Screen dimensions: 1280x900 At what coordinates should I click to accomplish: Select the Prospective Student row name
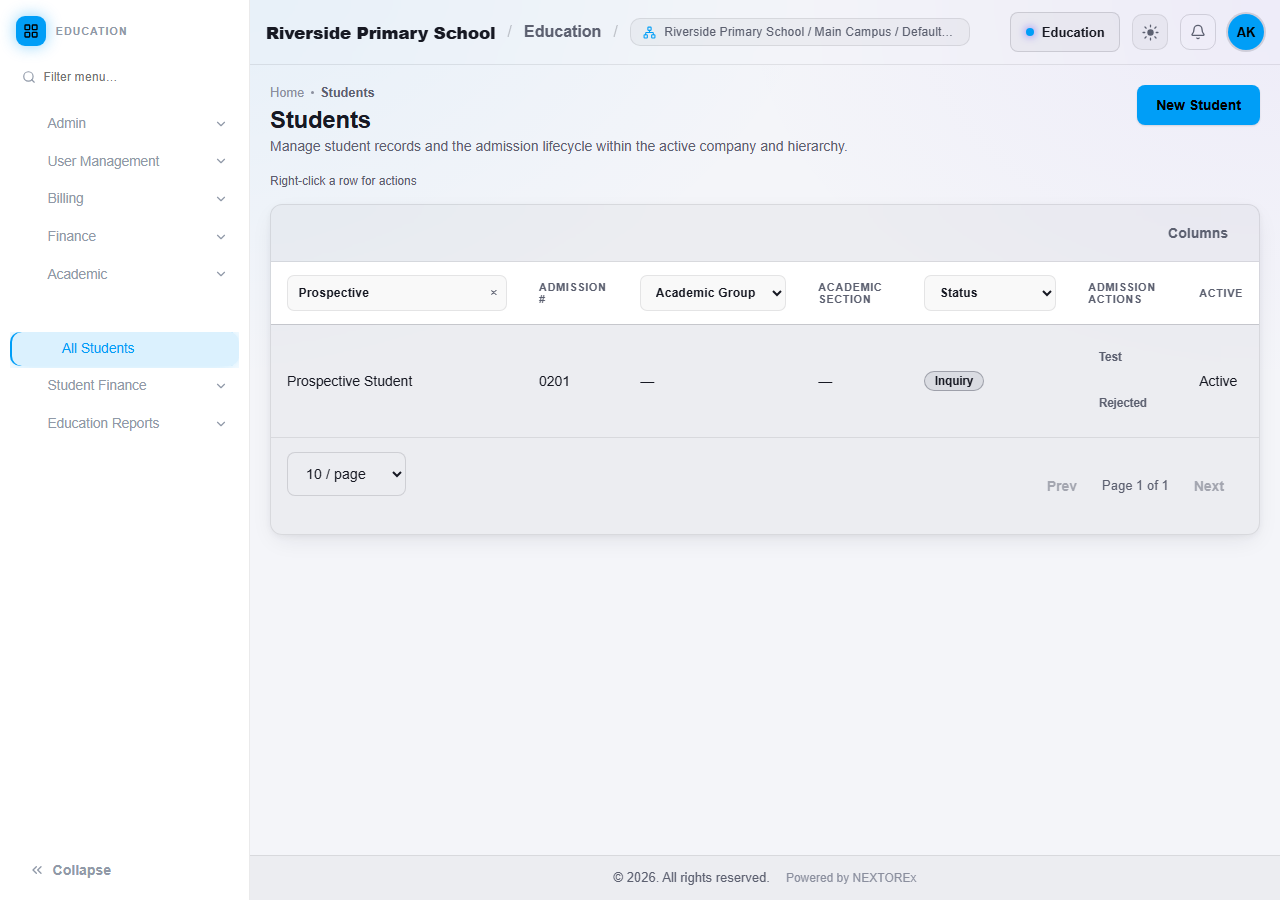pos(350,381)
